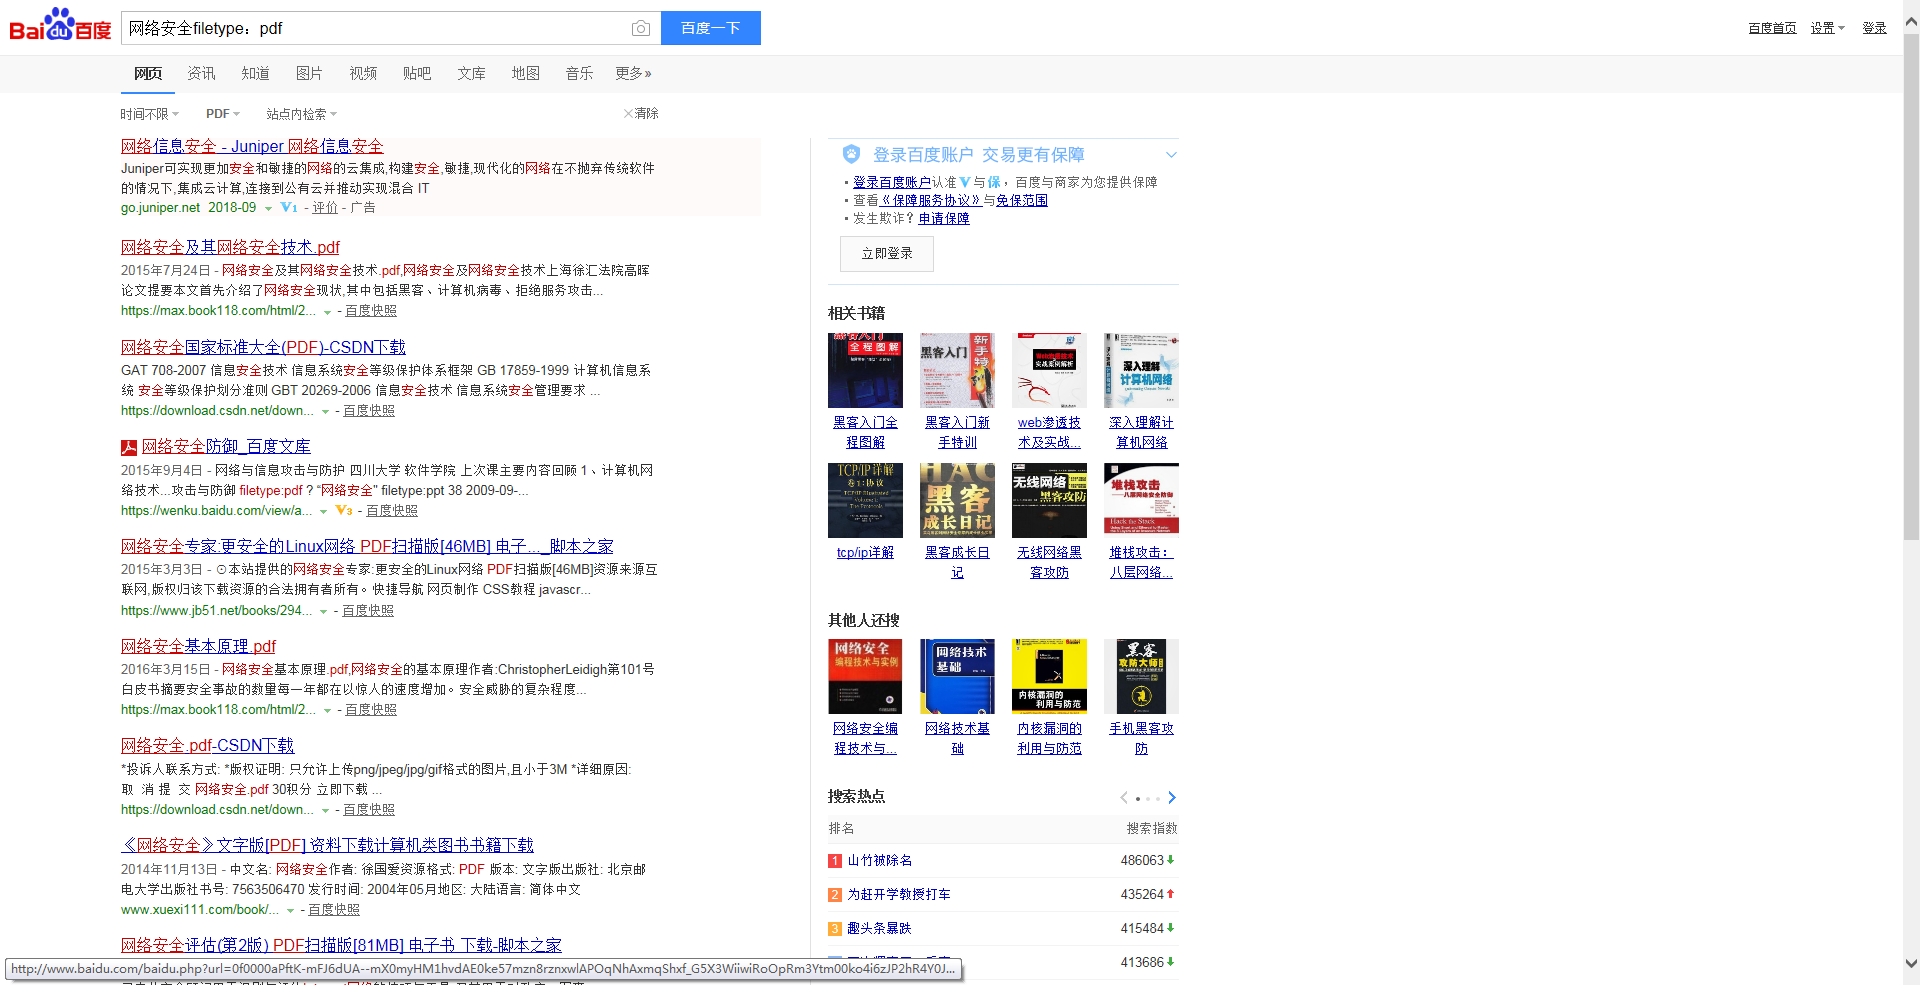Click 百度快照 for jb51.net result

pyautogui.click(x=368, y=610)
